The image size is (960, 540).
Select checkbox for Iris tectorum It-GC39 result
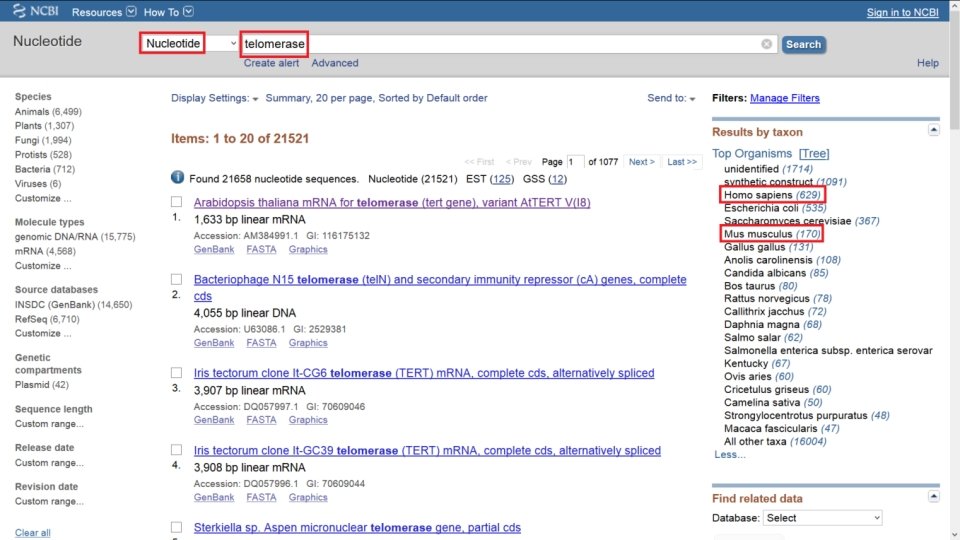pos(176,449)
